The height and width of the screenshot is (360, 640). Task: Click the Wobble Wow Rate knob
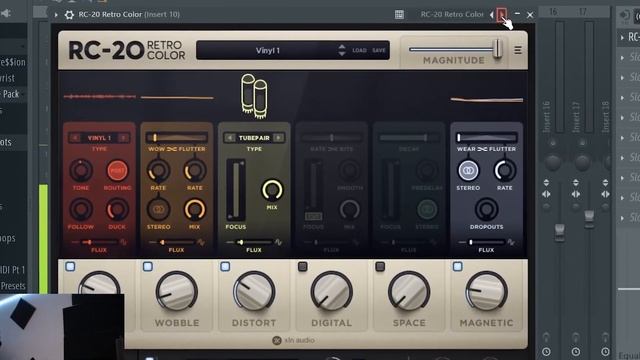pyautogui.click(x=158, y=170)
